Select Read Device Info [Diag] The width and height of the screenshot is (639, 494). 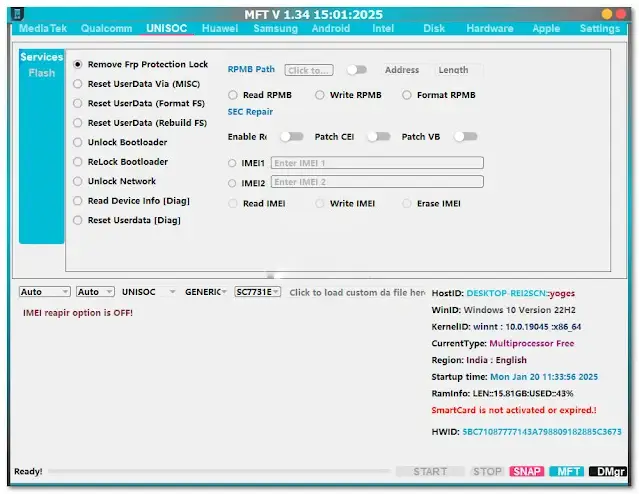coord(132,201)
